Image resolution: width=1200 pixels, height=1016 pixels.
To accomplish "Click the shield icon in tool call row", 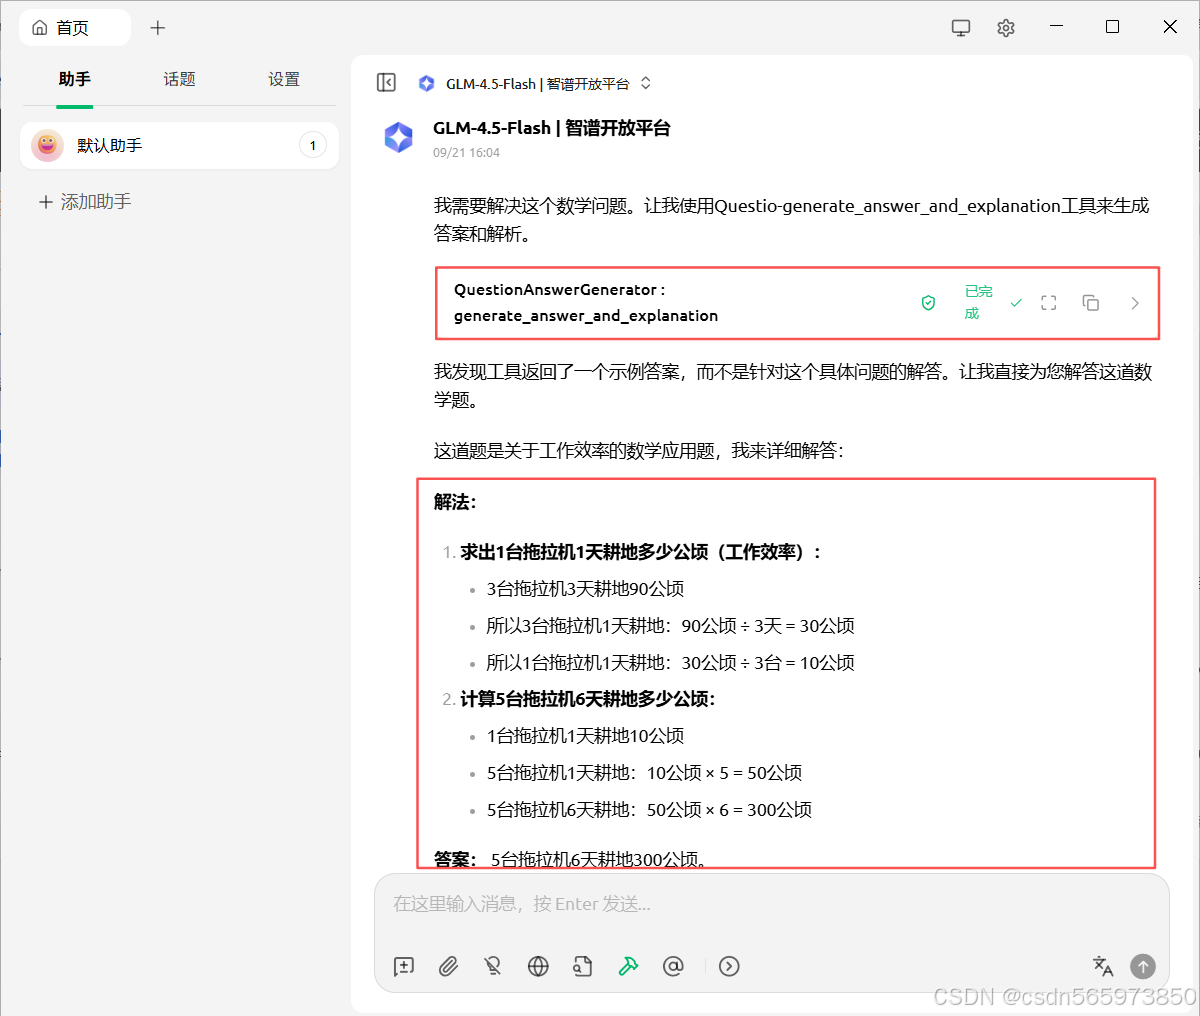I will 928,303.
